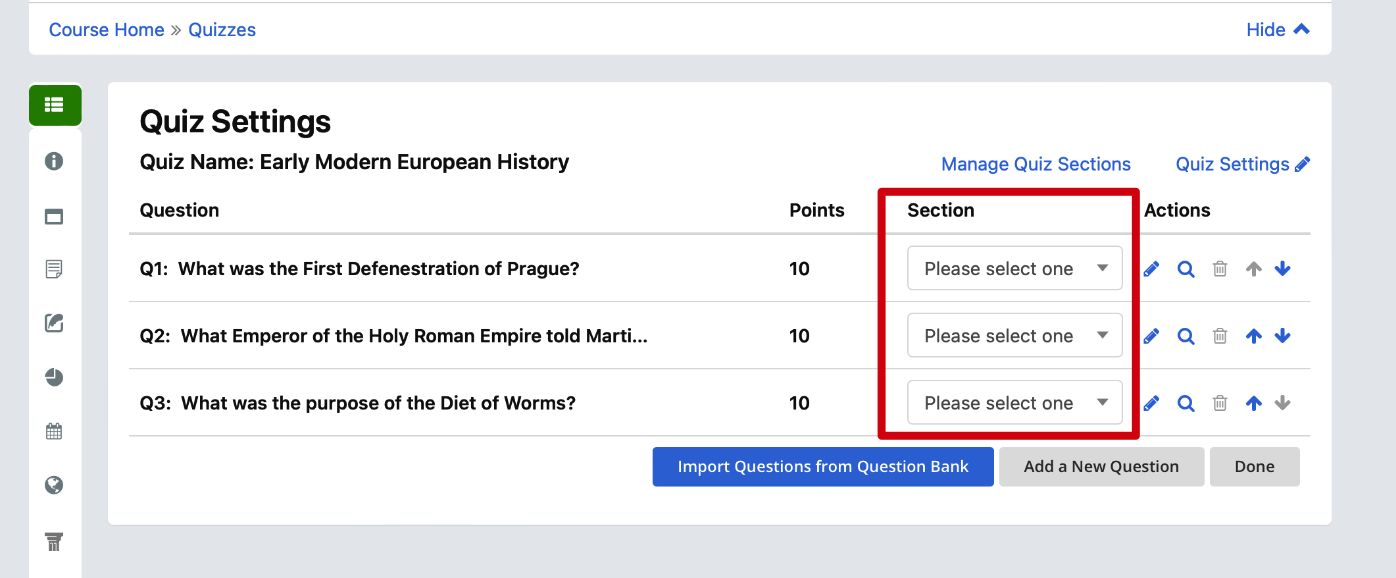
Task: Collapse the breadcrumb bar with Hide
Action: tap(1278, 30)
